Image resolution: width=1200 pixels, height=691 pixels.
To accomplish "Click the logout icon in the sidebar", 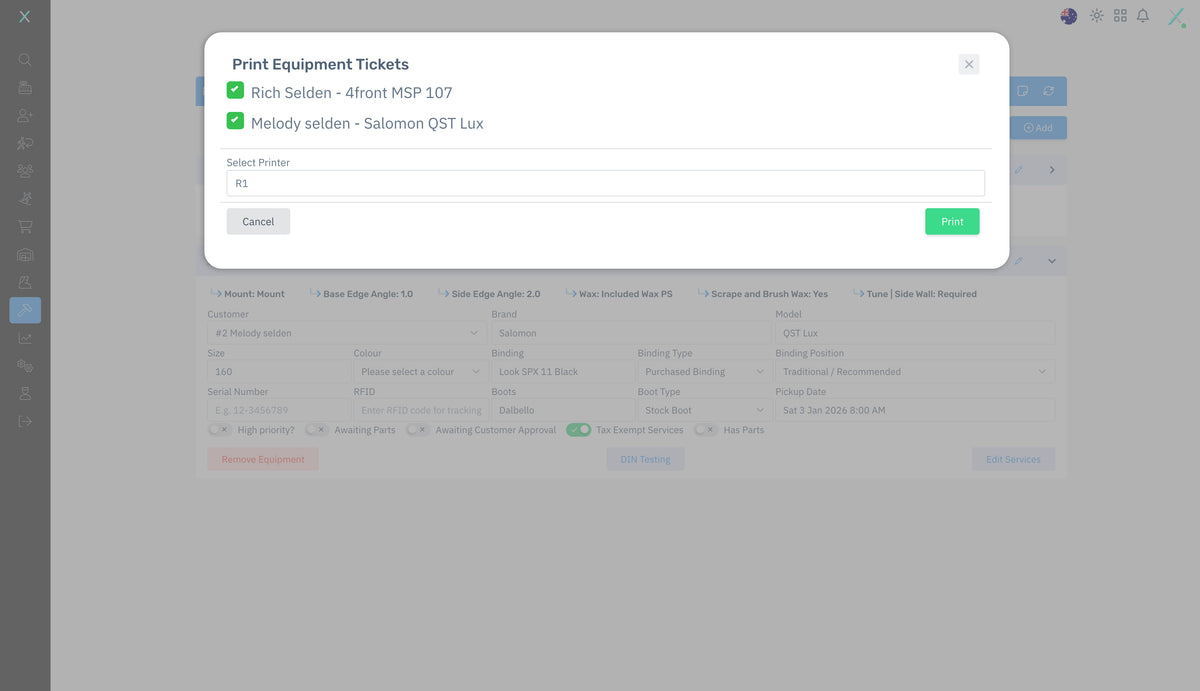I will (x=25, y=421).
